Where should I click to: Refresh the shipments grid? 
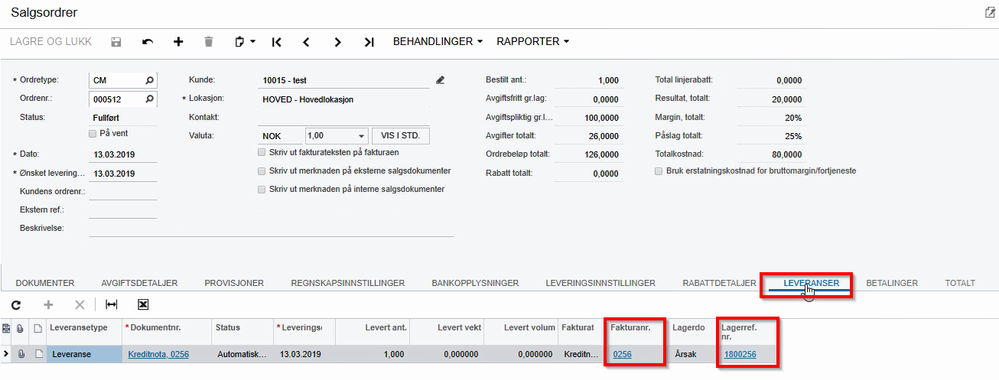click(x=17, y=305)
